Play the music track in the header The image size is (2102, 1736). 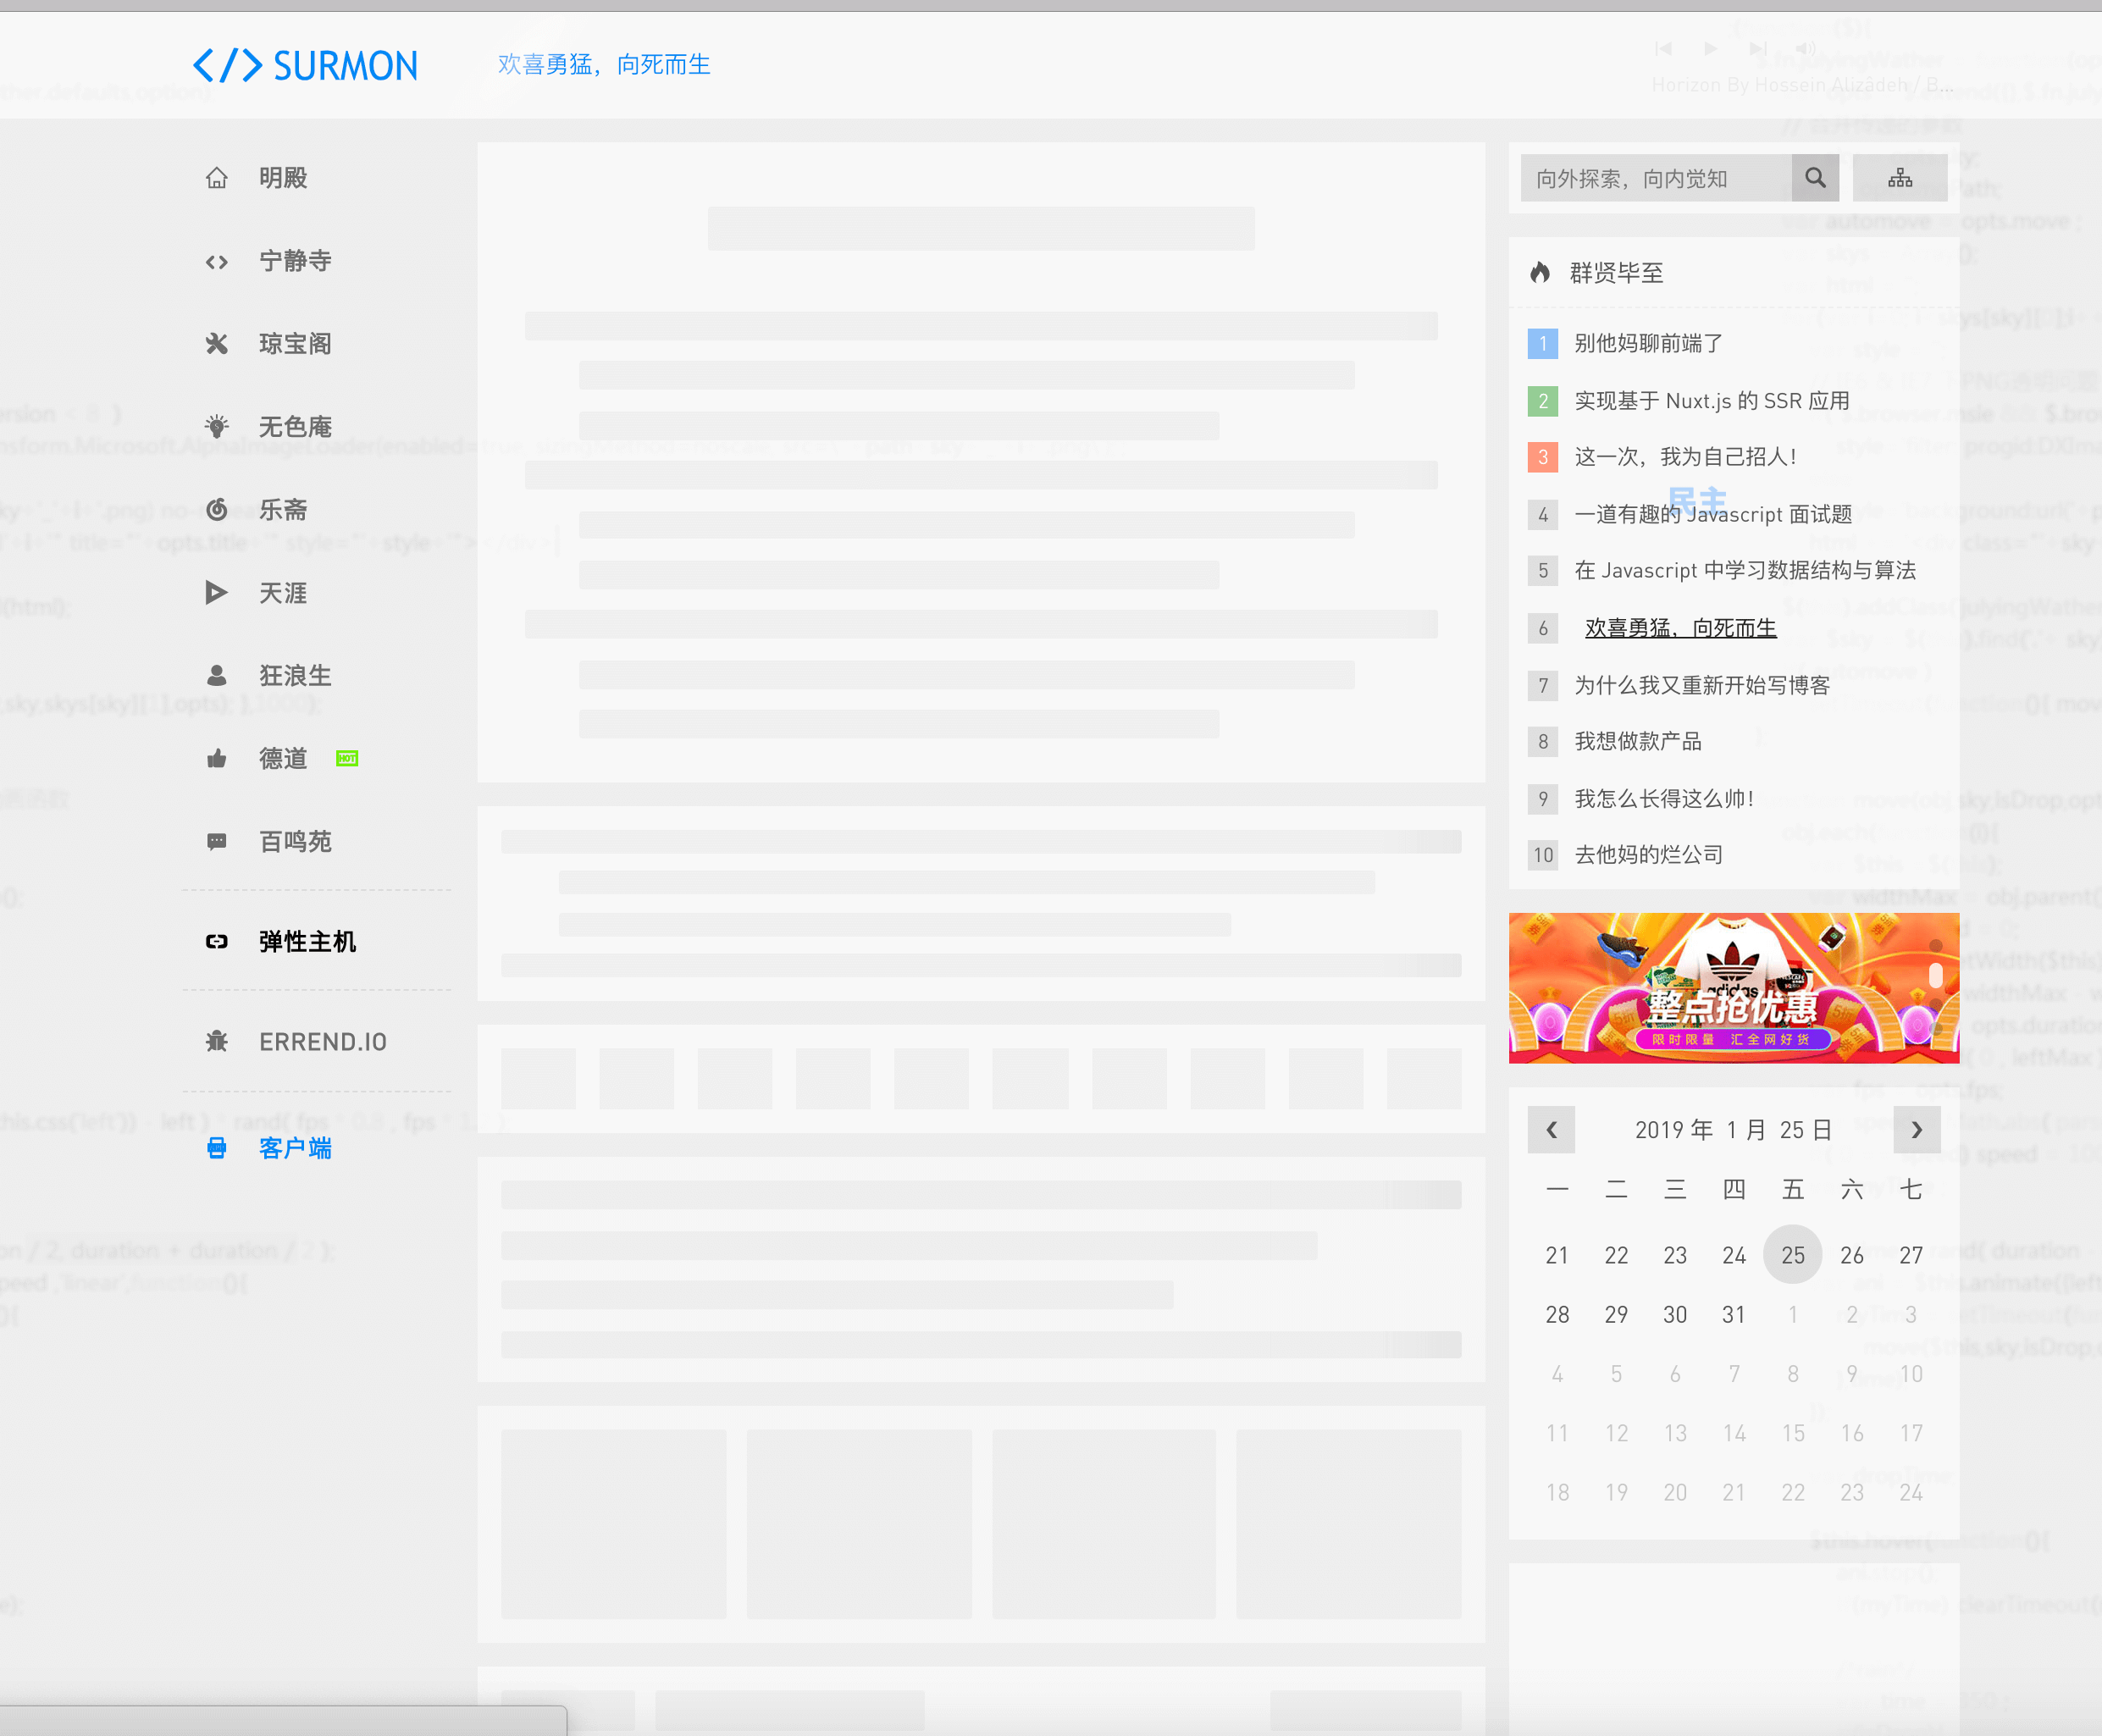[1711, 48]
